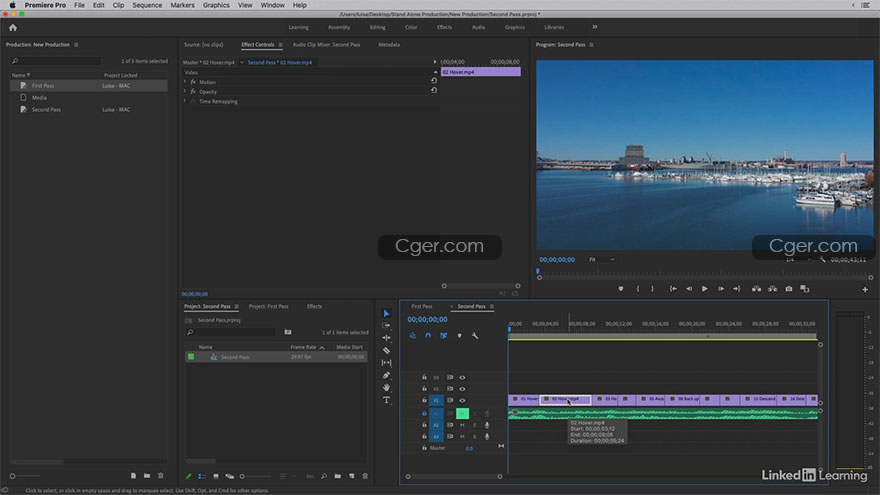Screen dimensions: 880x495
Task: Select the Track Select Forward tool
Action: tap(386, 326)
